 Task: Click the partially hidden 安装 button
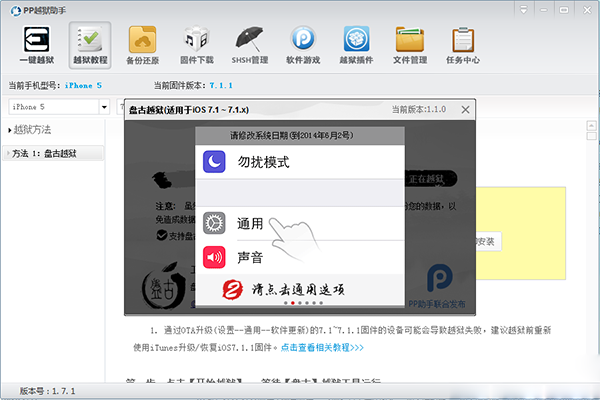click(488, 242)
